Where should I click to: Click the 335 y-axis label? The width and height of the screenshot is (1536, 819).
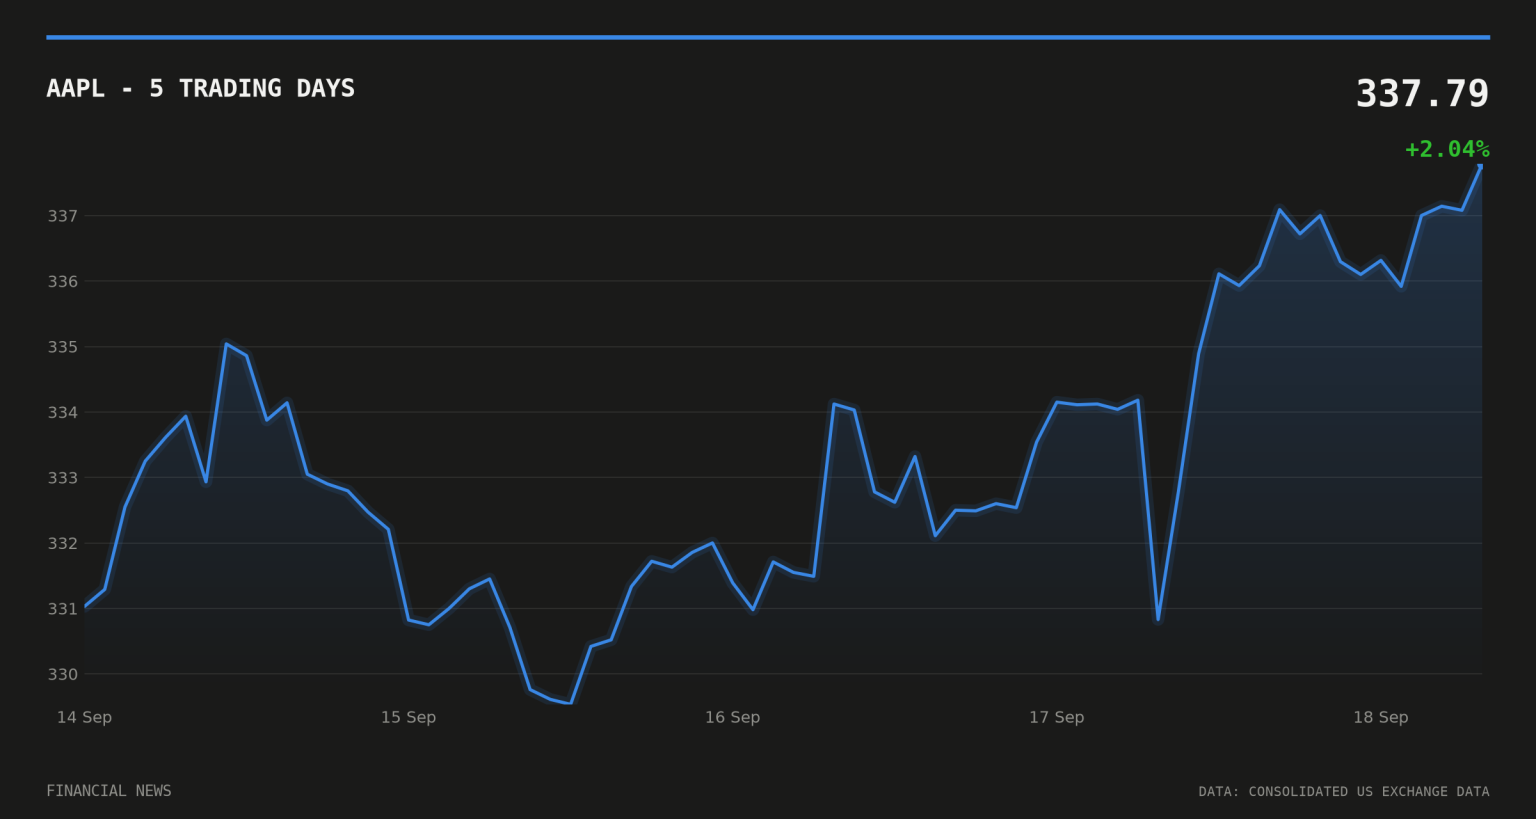(63, 347)
